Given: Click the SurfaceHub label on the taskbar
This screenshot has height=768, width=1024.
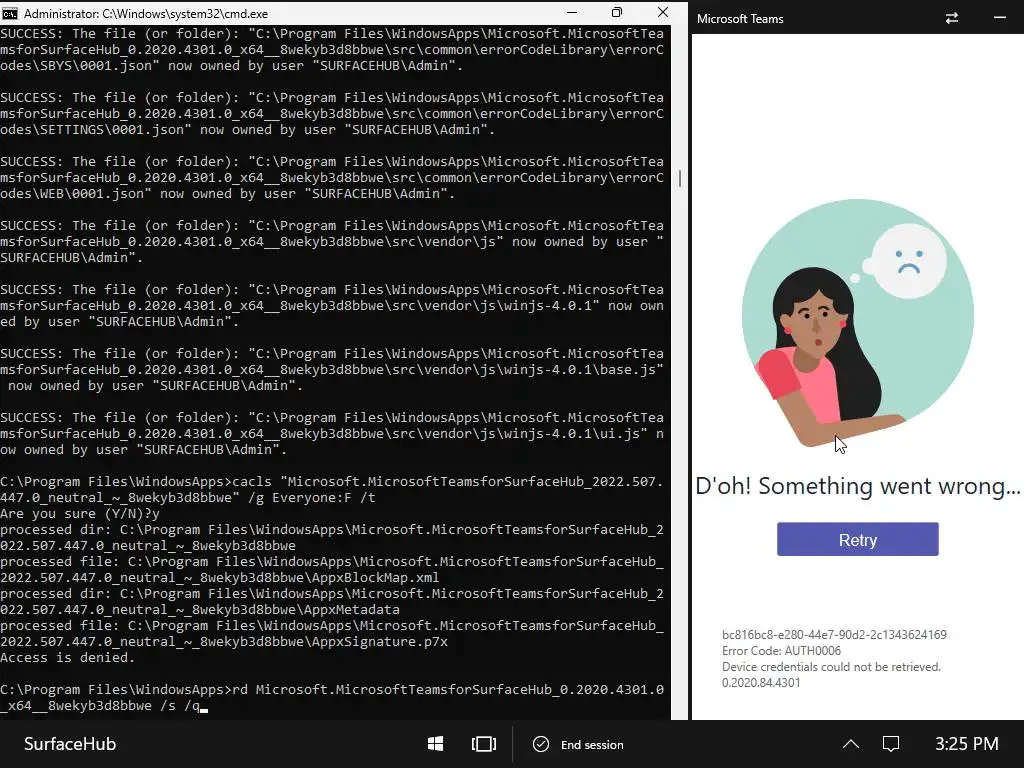Looking at the screenshot, I should pos(70,744).
